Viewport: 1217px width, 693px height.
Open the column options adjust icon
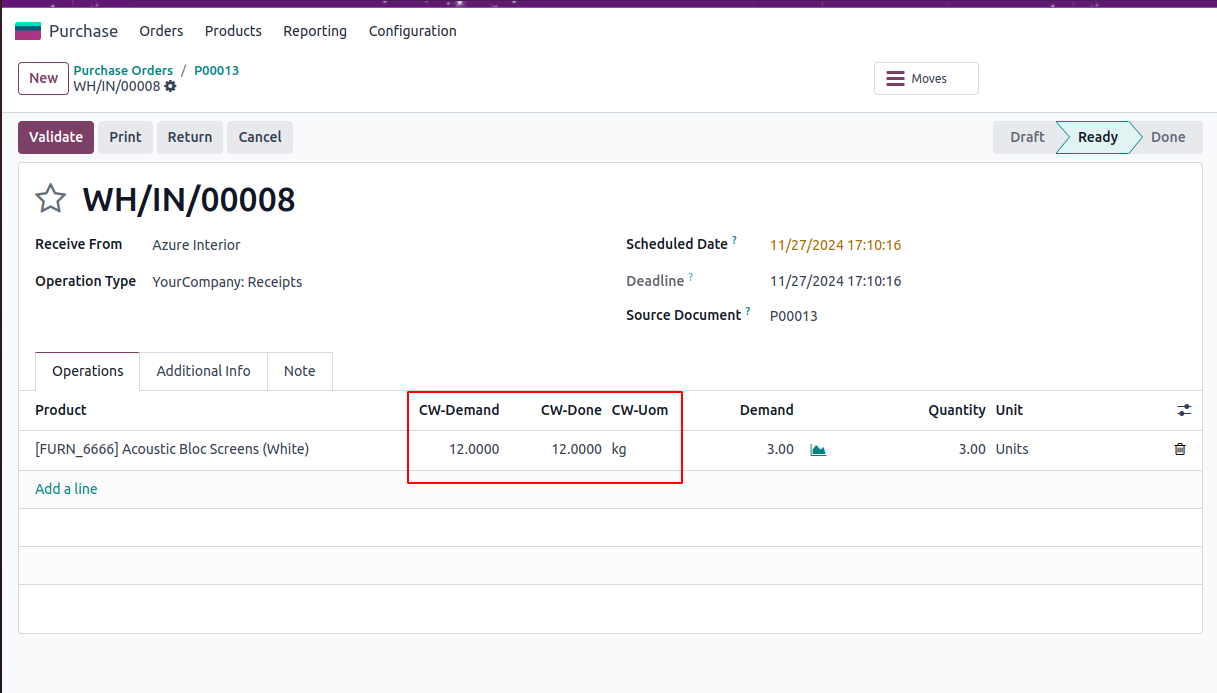point(1184,410)
